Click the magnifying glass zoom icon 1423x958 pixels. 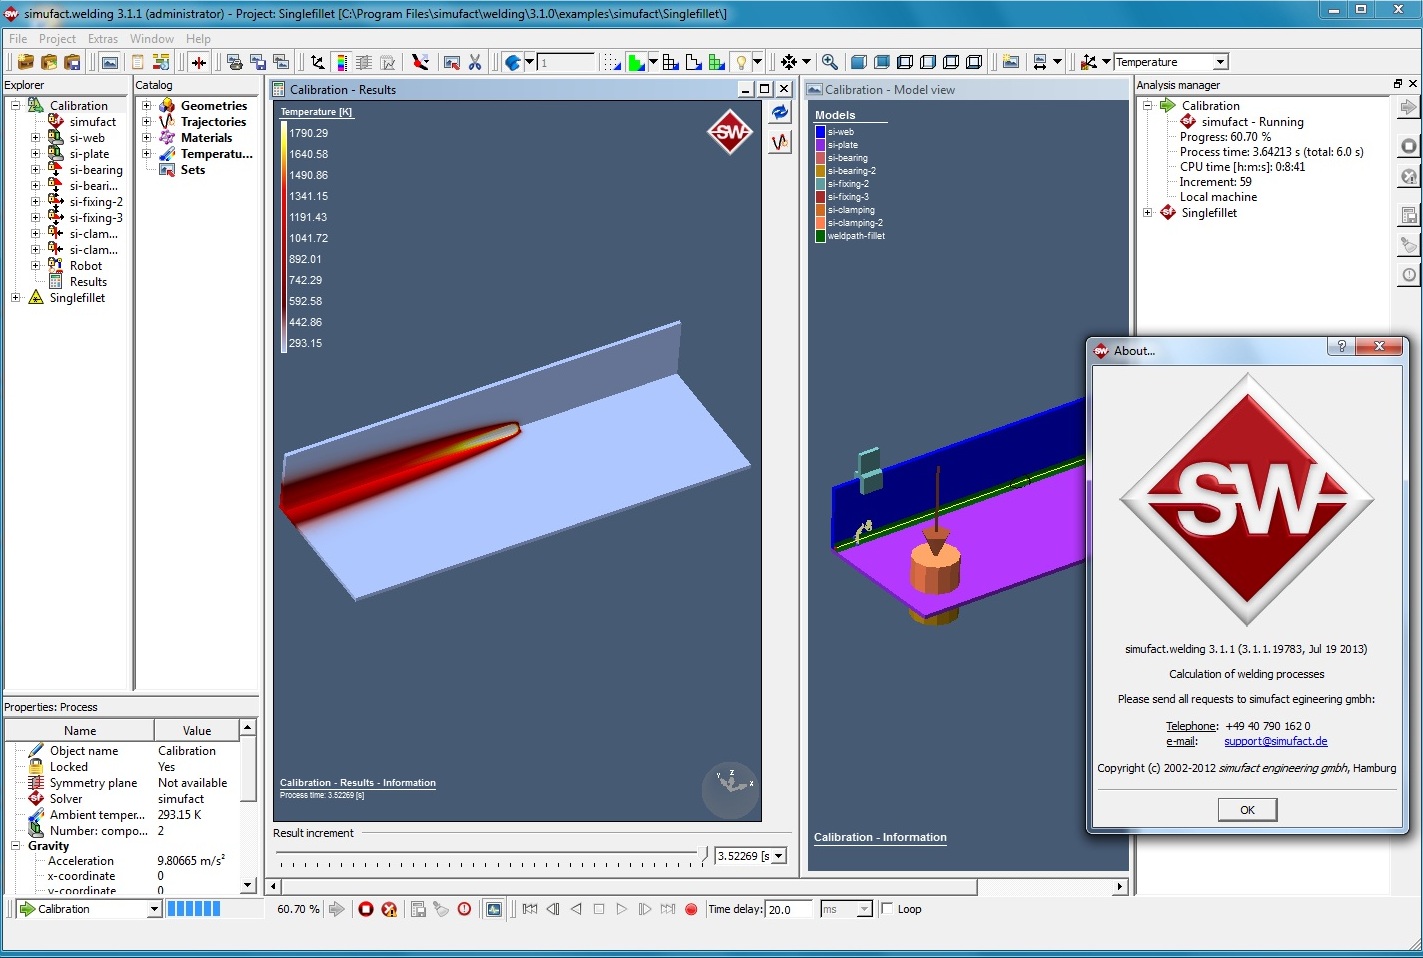(829, 62)
